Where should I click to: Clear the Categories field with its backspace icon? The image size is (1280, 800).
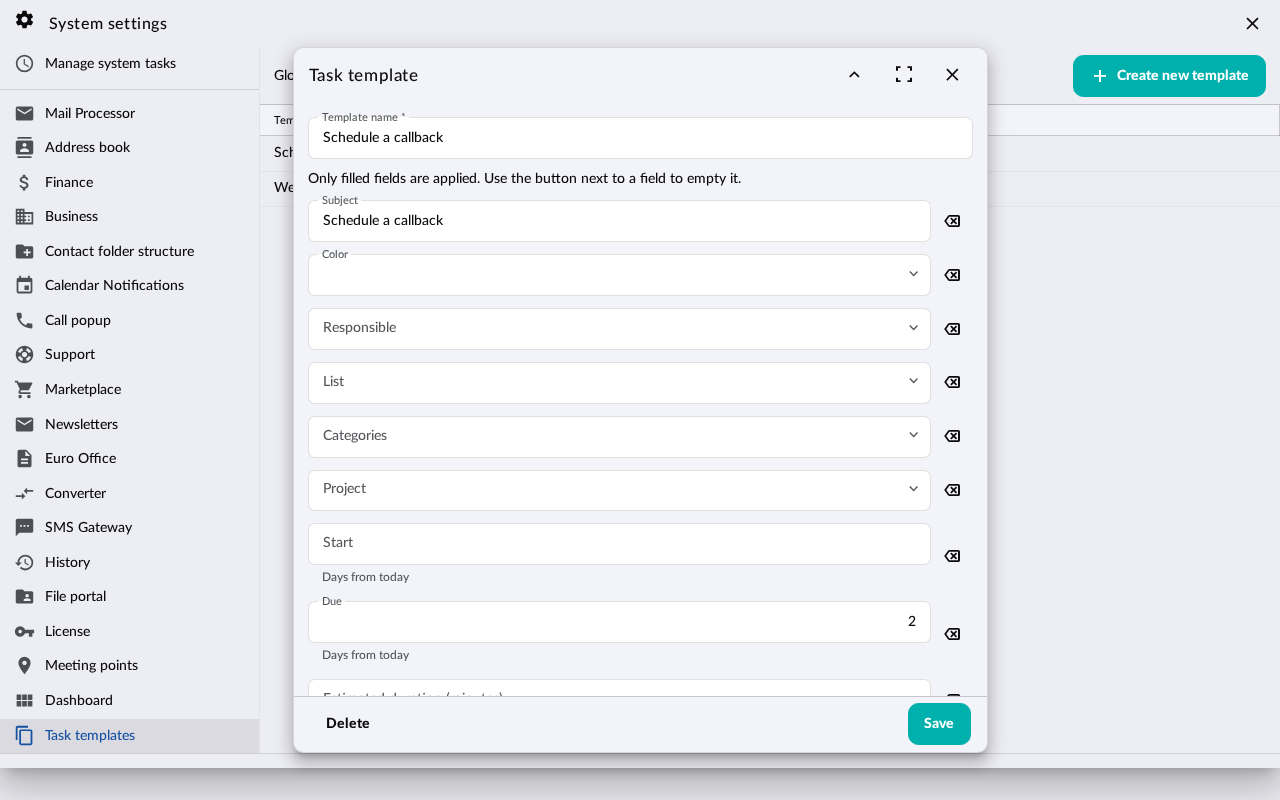952,436
